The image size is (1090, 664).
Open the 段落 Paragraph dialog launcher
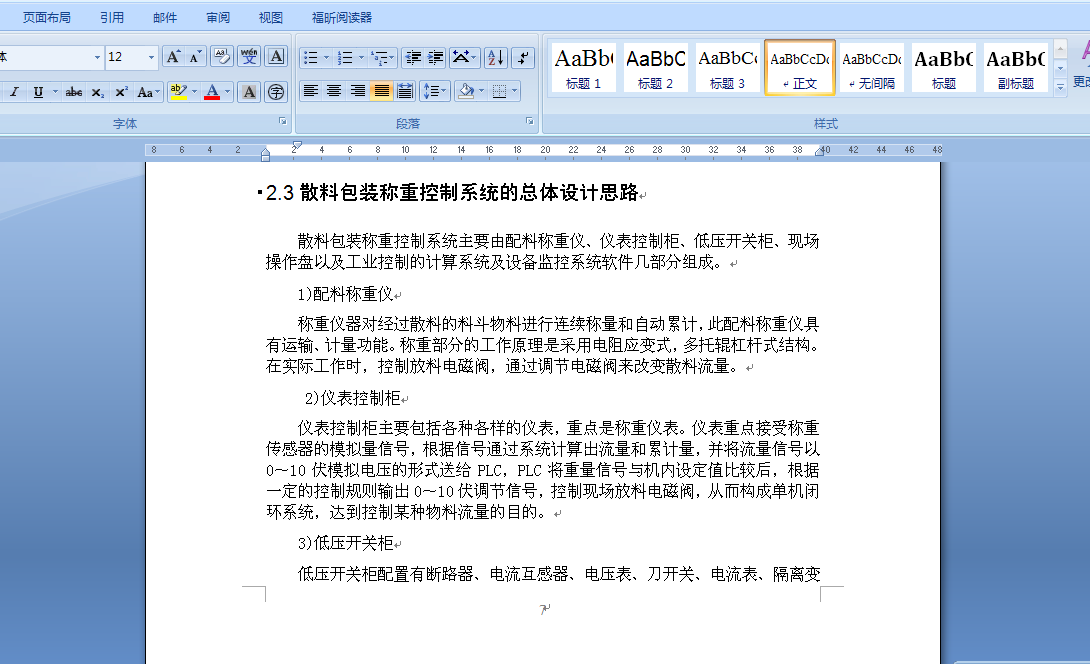(x=530, y=121)
